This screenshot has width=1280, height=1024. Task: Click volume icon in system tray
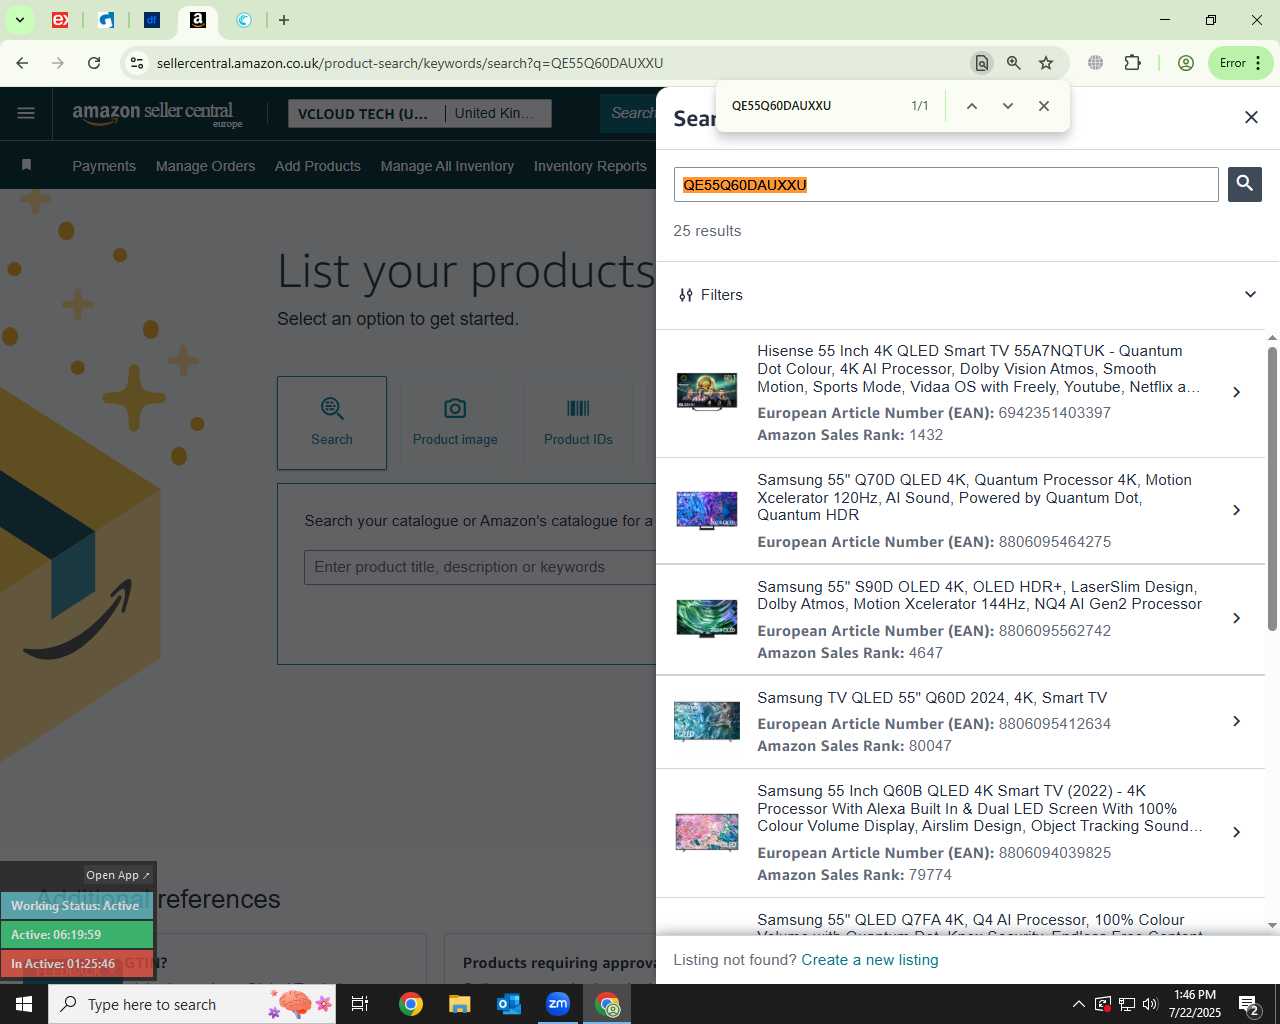[1150, 1004]
